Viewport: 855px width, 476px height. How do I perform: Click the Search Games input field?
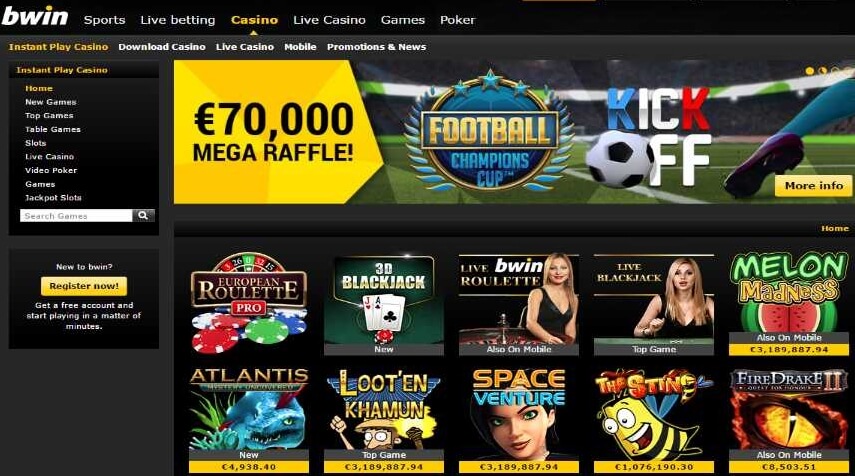(x=76, y=216)
